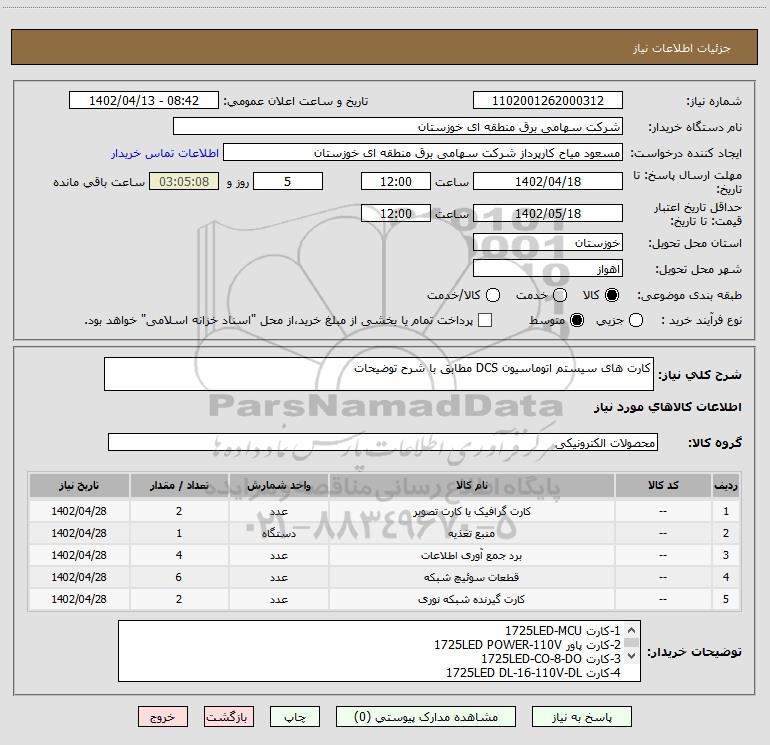Image resolution: width=770 pixels, height=745 pixels.
Task: Select row کارت گرافیک یا کارت تصویر
Action: [385, 511]
